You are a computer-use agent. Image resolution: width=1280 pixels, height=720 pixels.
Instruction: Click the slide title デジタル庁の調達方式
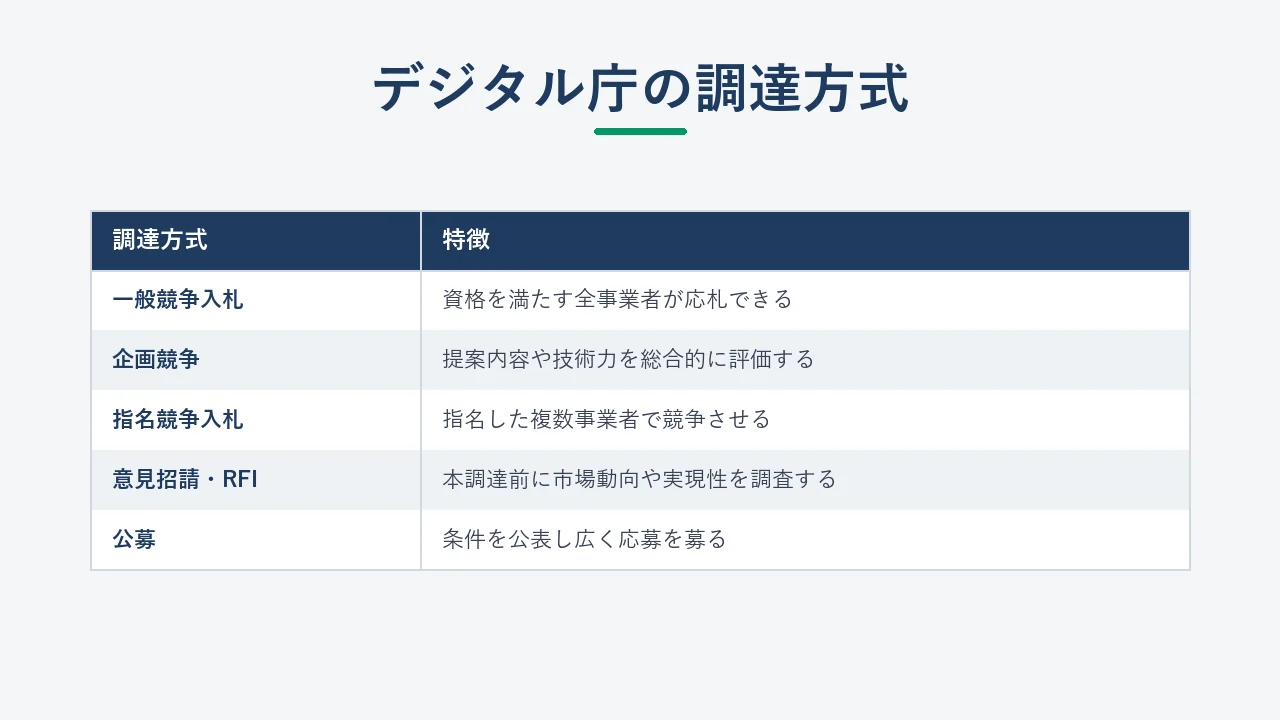click(x=640, y=88)
